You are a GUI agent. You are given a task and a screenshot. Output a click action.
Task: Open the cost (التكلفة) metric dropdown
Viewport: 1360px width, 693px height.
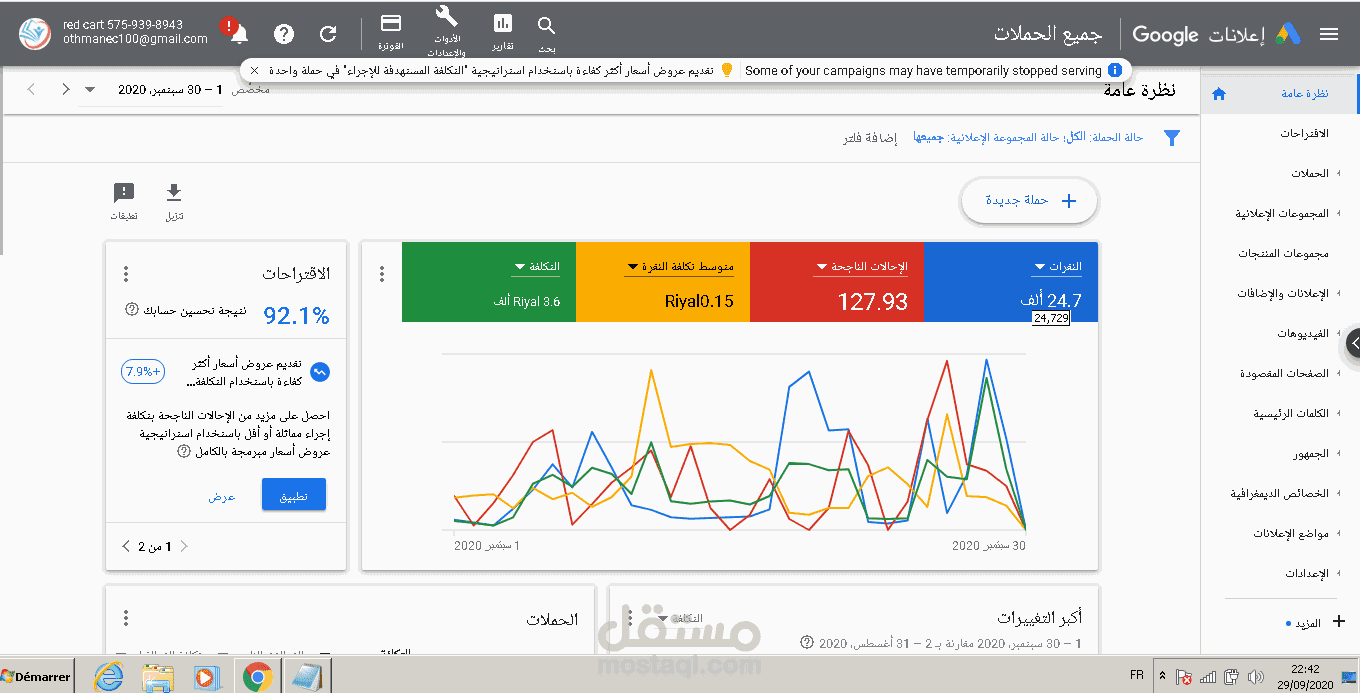(536, 267)
